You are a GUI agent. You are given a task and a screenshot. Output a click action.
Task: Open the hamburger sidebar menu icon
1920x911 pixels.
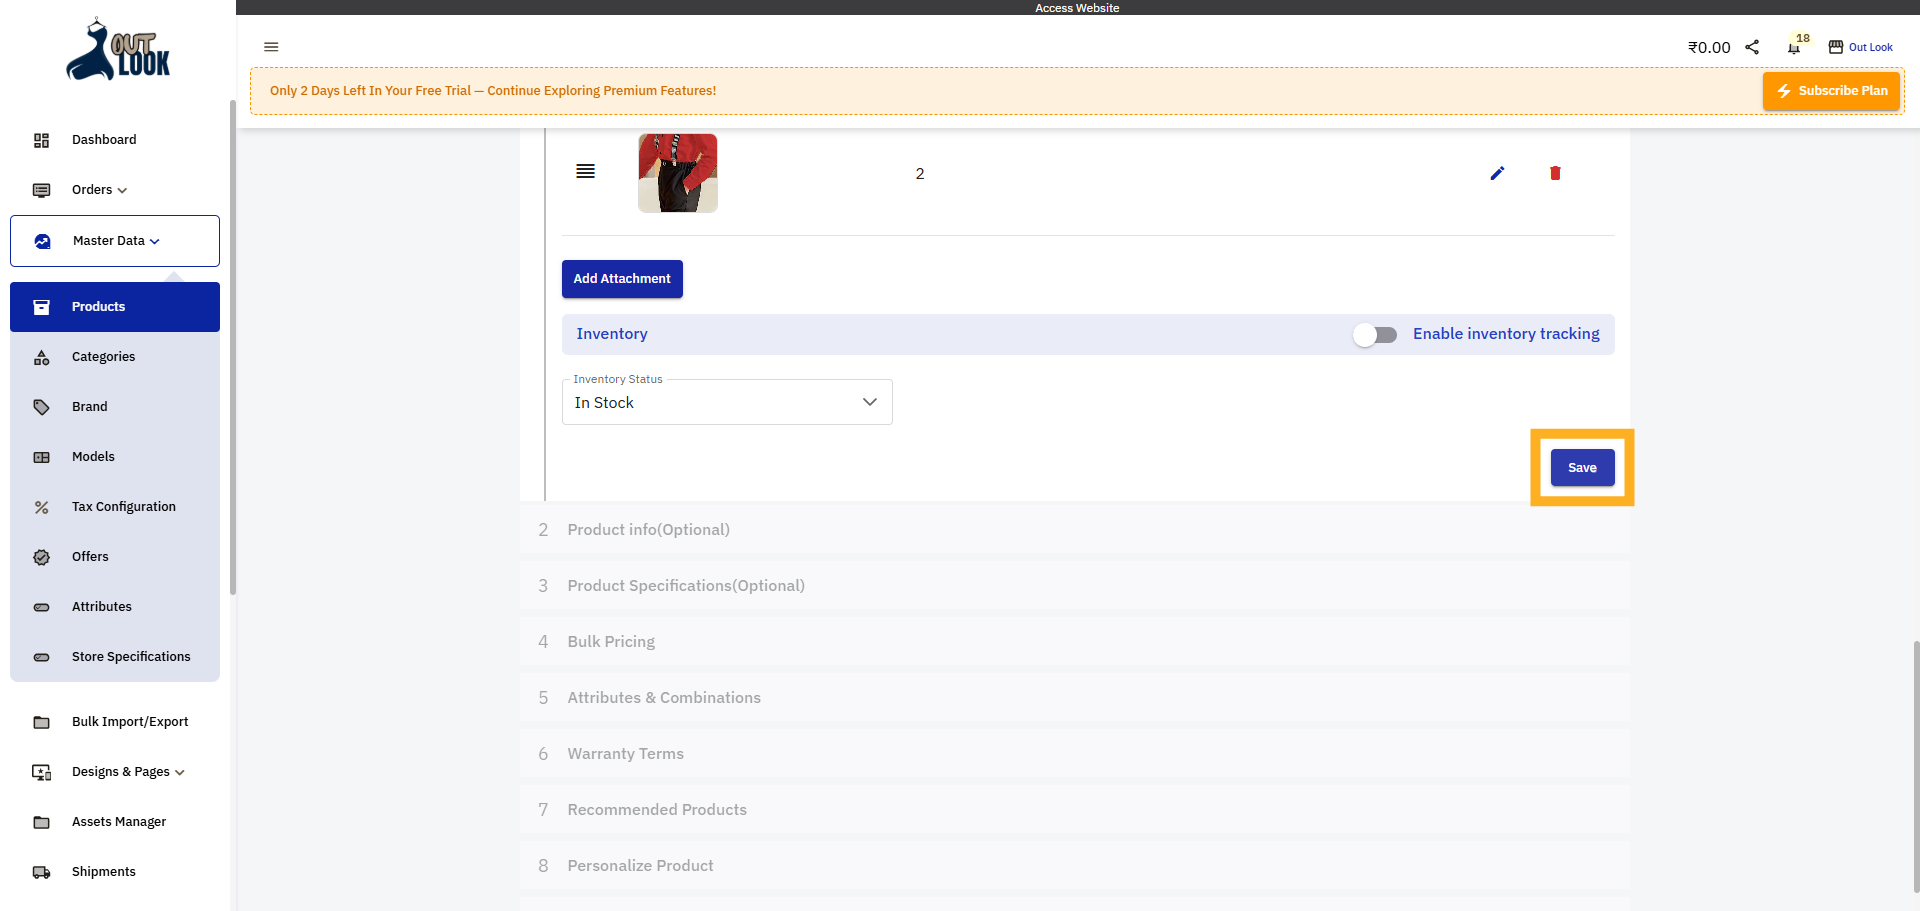pyautogui.click(x=271, y=47)
